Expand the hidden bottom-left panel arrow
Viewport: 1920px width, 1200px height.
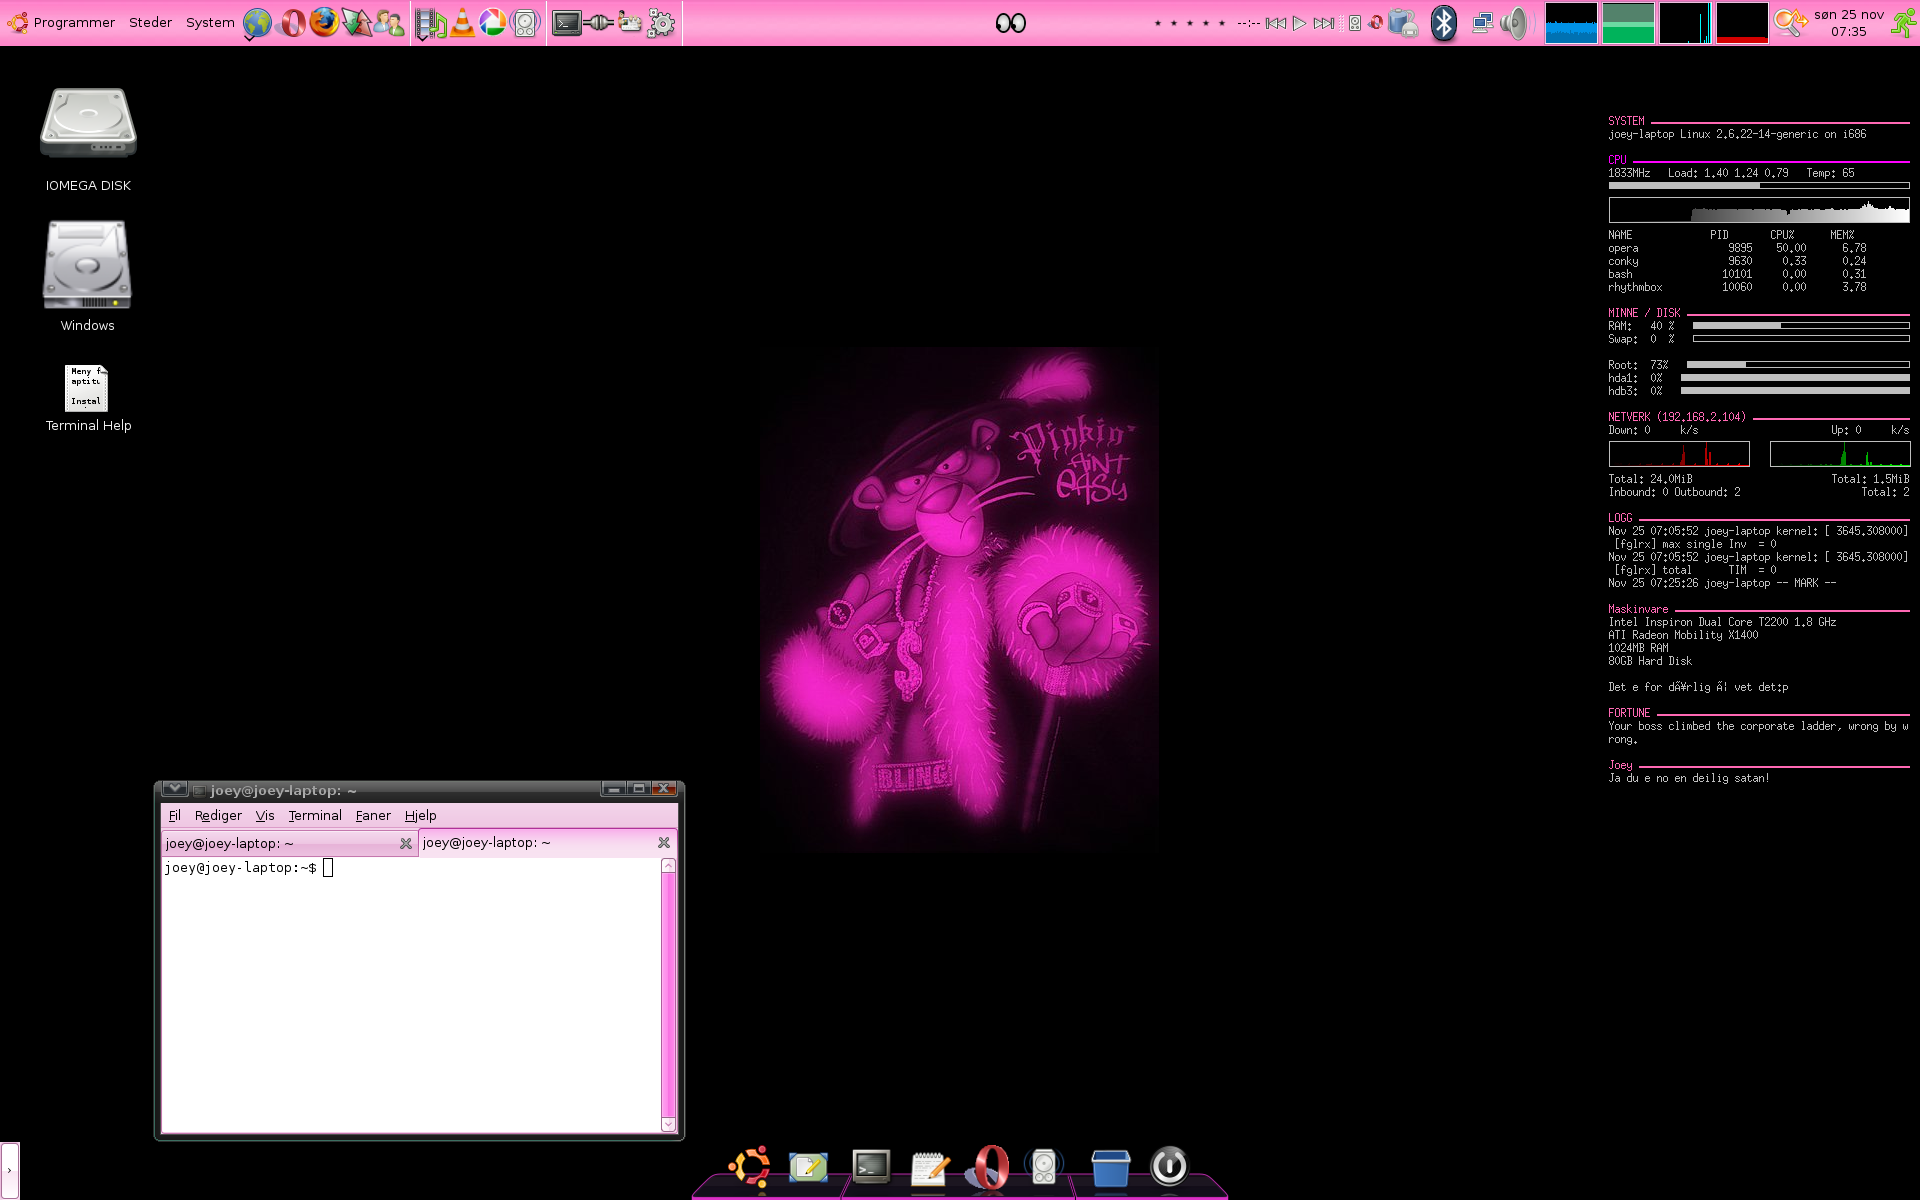9,1170
